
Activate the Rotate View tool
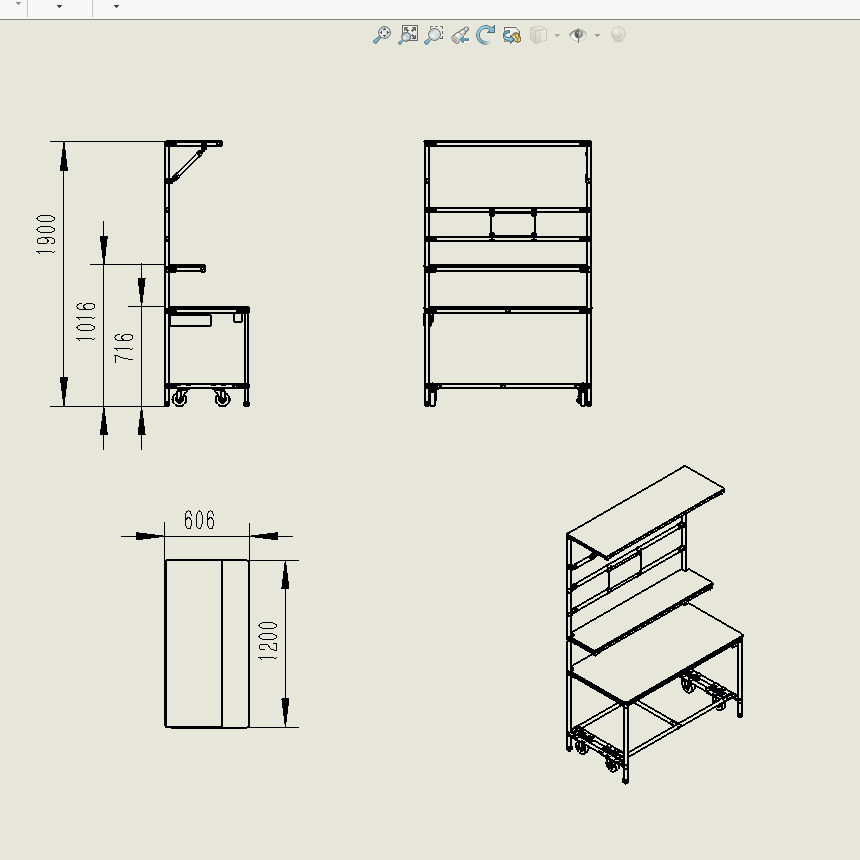click(485, 35)
